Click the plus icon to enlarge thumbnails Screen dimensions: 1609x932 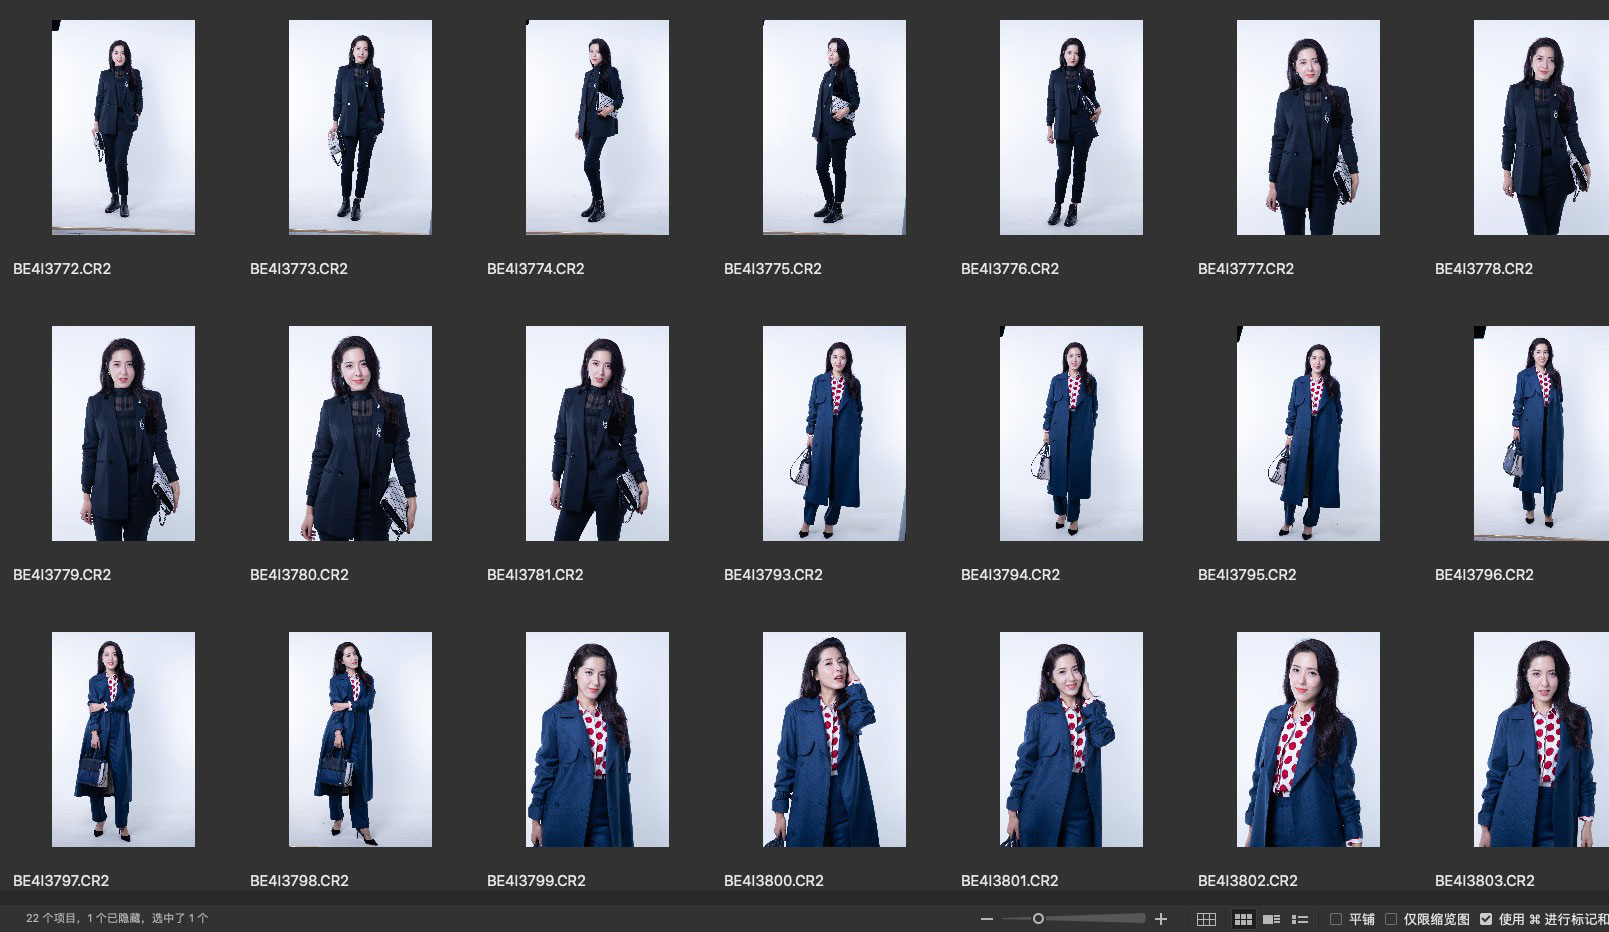pos(1161,919)
